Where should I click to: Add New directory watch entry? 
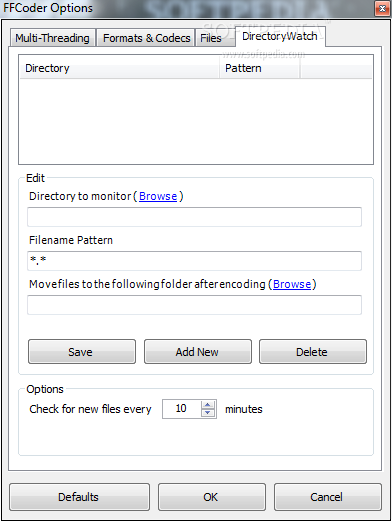coord(198,352)
